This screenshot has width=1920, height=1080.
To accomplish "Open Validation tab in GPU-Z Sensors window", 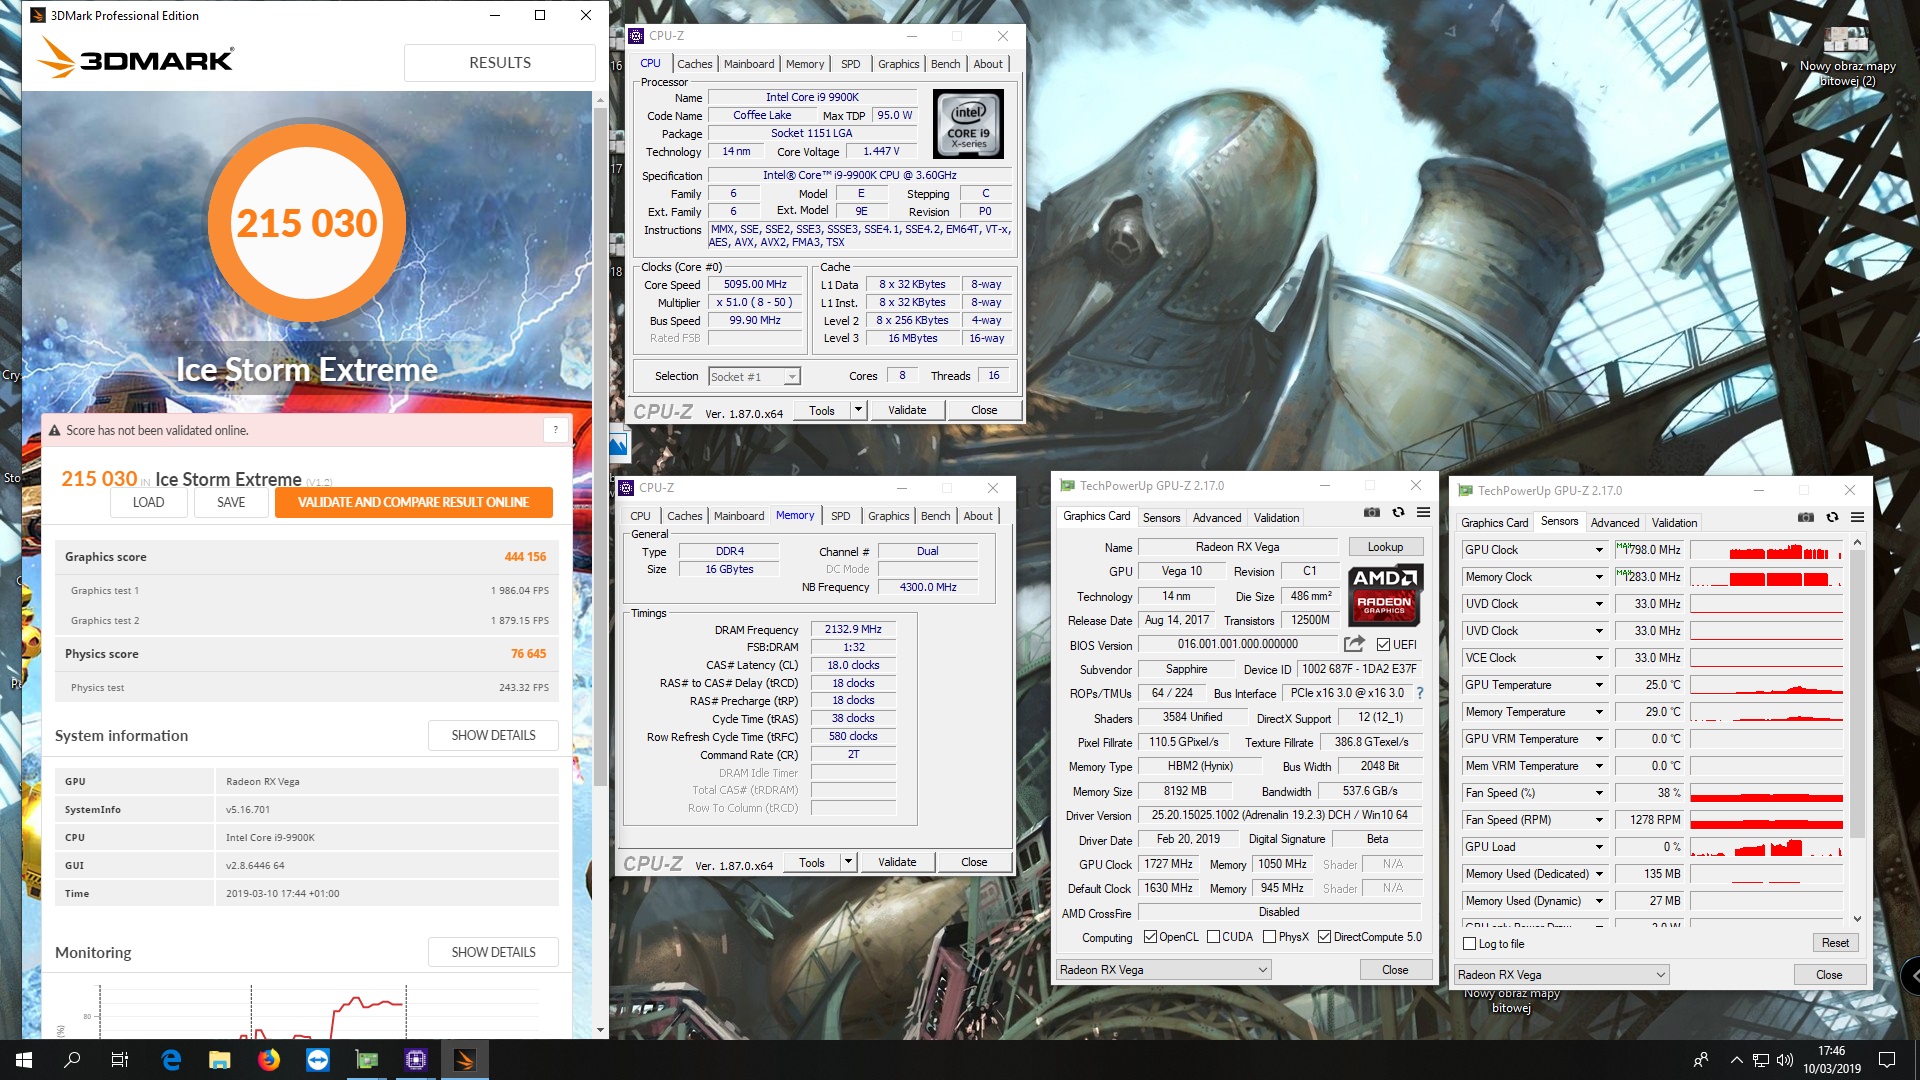I will tap(1675, 523).
